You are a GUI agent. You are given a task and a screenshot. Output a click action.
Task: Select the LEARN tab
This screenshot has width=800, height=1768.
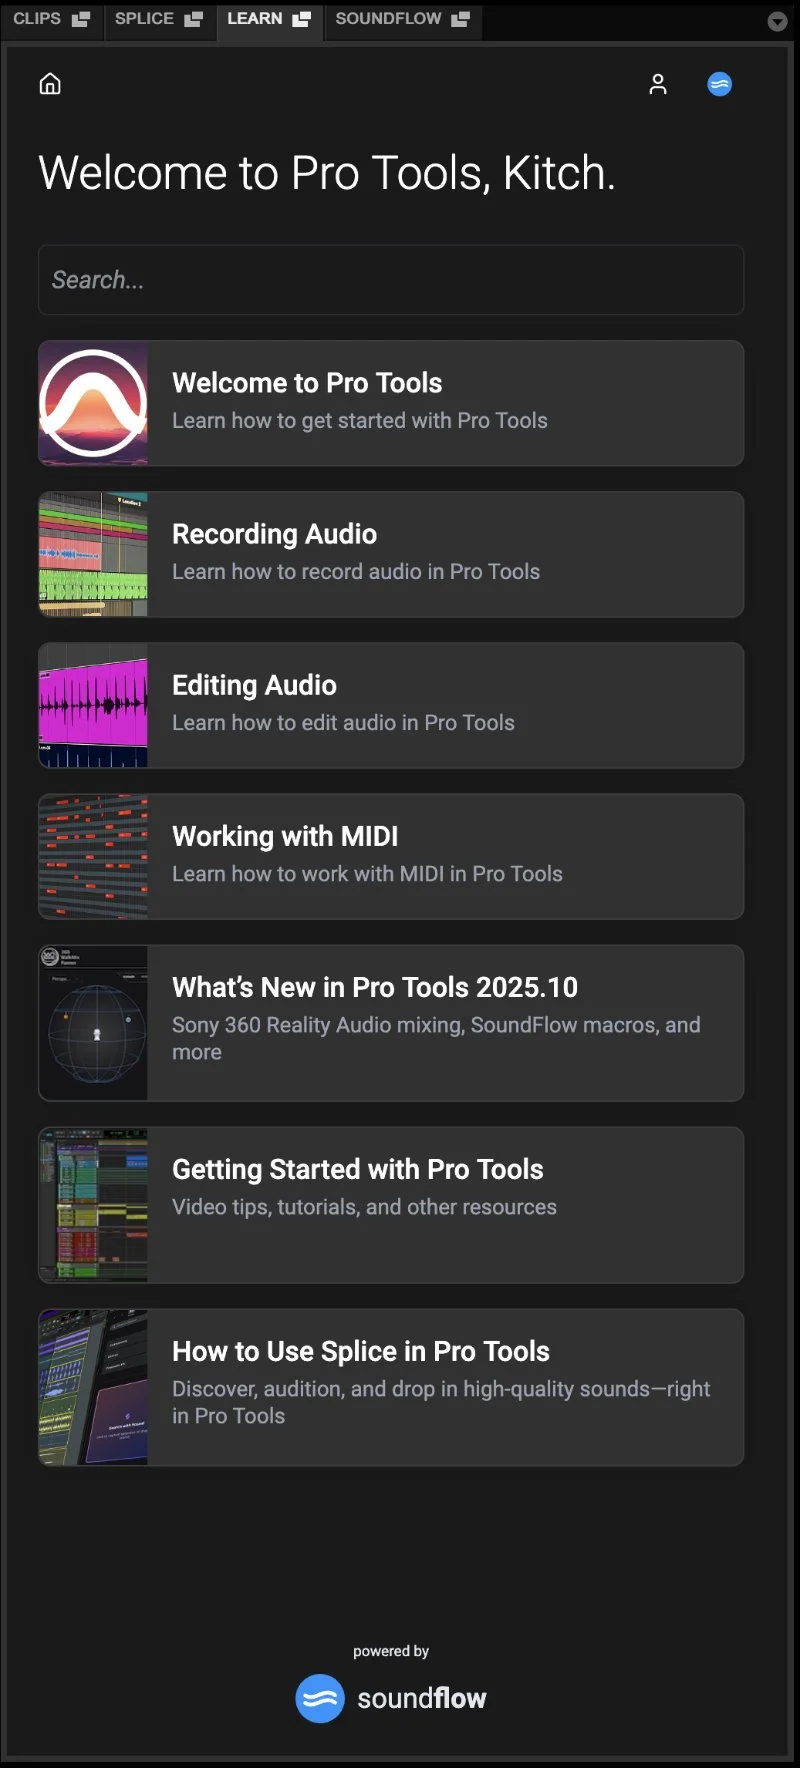(x=255, y=19)
